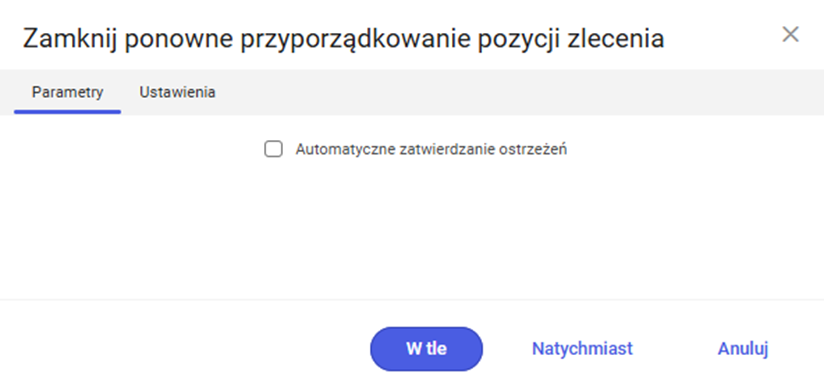Enable Automatyczne zatwierdzanie ostrzeżeń checkbox
Screen dimensions: 824x388
[273, 149]
